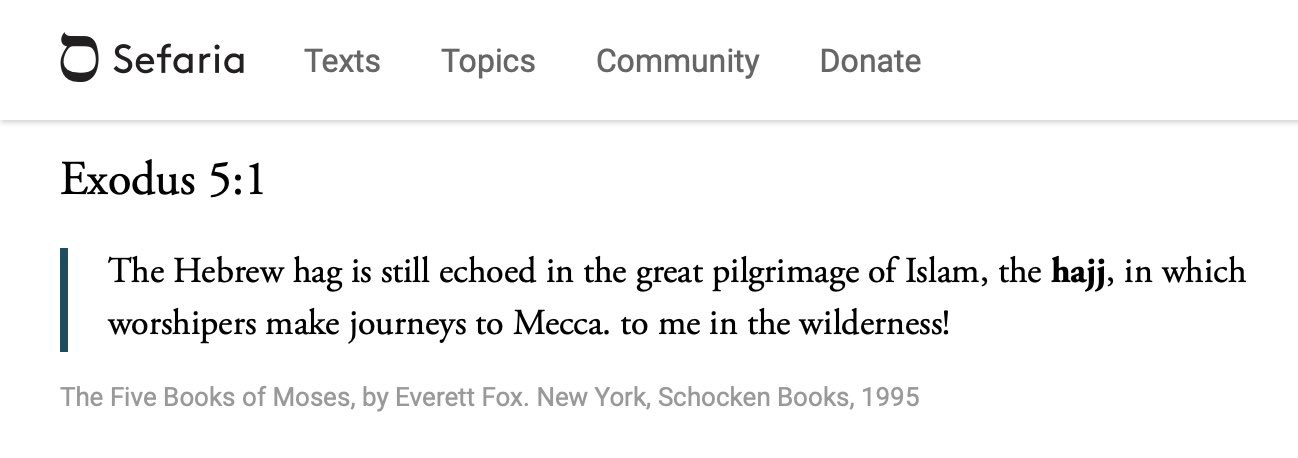Viewport: 1298px width, 458px height.
Task: Click the Exodus 5:1 verse heading
Action: pos(163,180)
